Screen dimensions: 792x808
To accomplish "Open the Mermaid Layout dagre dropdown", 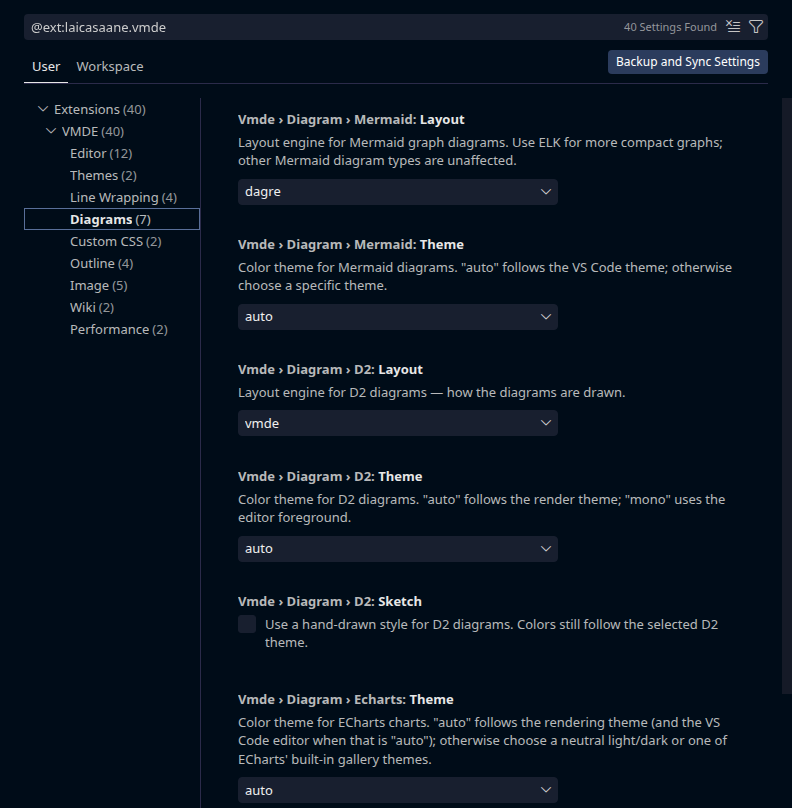I will pos(398,192).
